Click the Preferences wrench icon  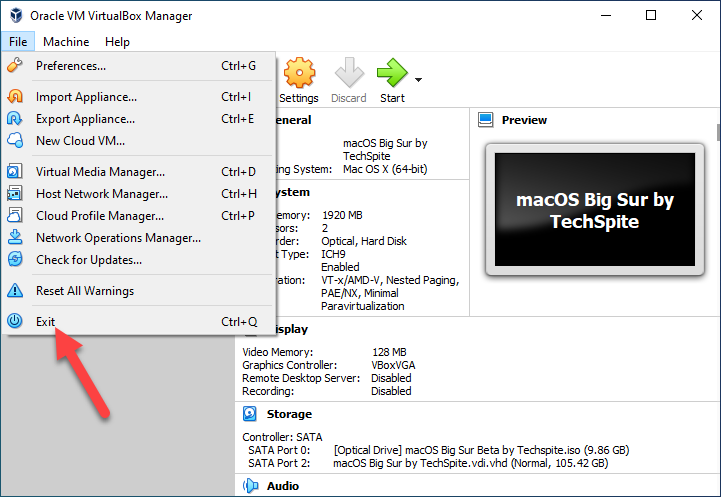pos(15,66)
